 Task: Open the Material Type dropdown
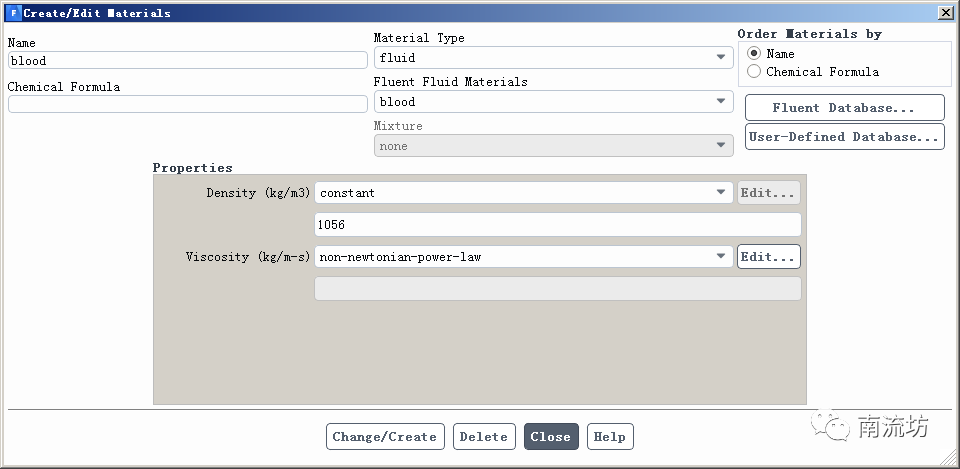[x=553, y=58]
